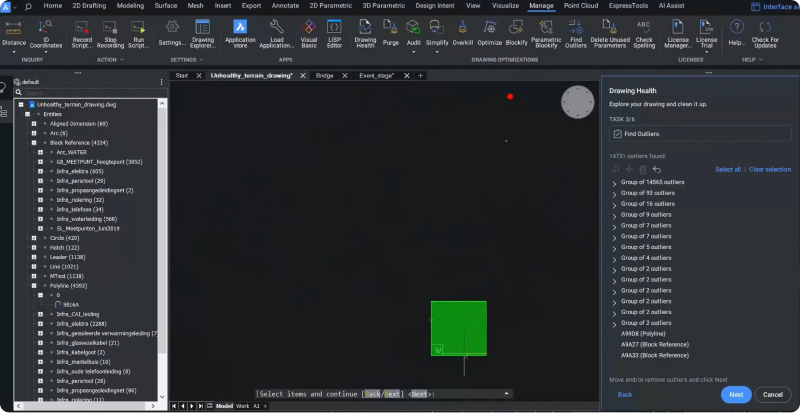This screenshot has width=800, height=413.
Task: Open the Audit dropdown arrow
Action: 413,52
